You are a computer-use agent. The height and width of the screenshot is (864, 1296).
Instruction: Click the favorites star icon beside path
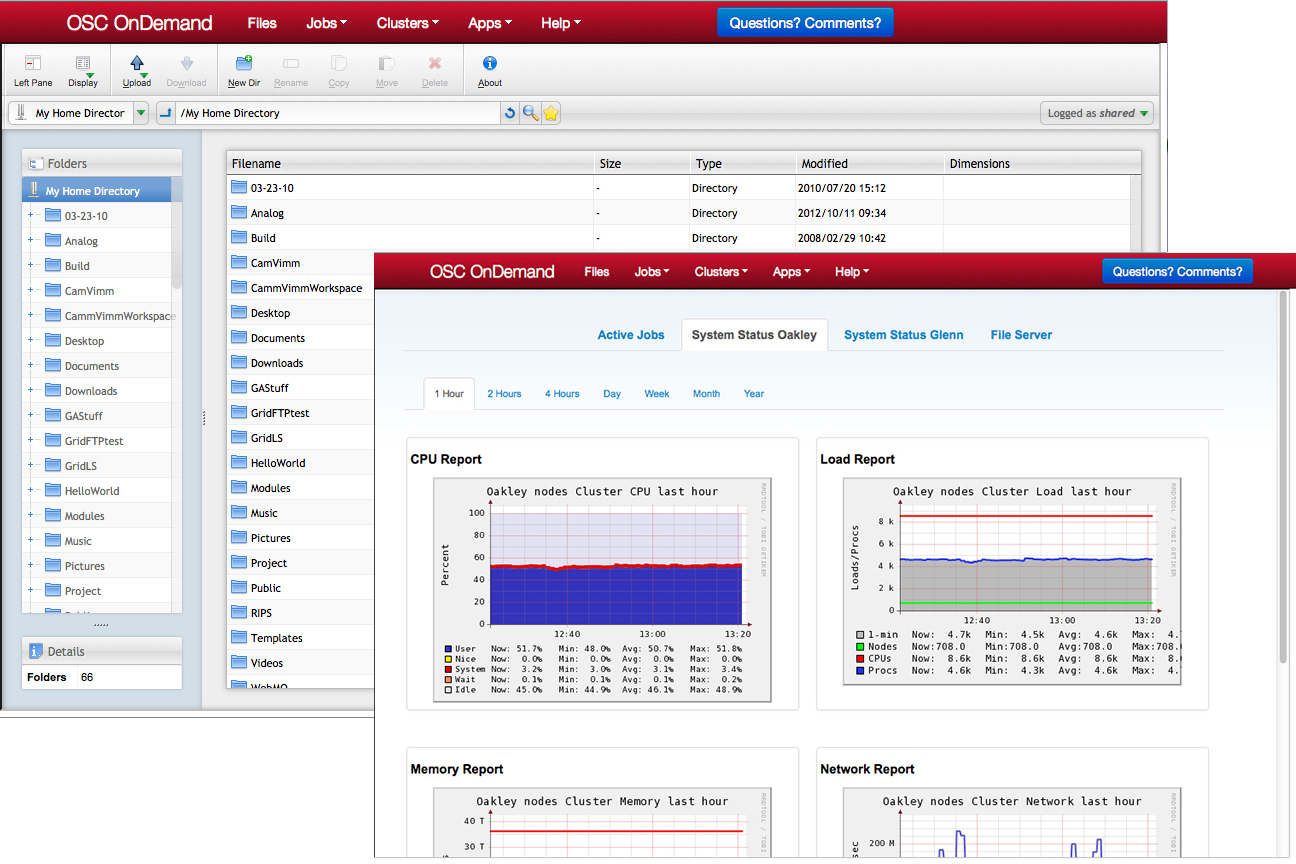tap(551, 113)
